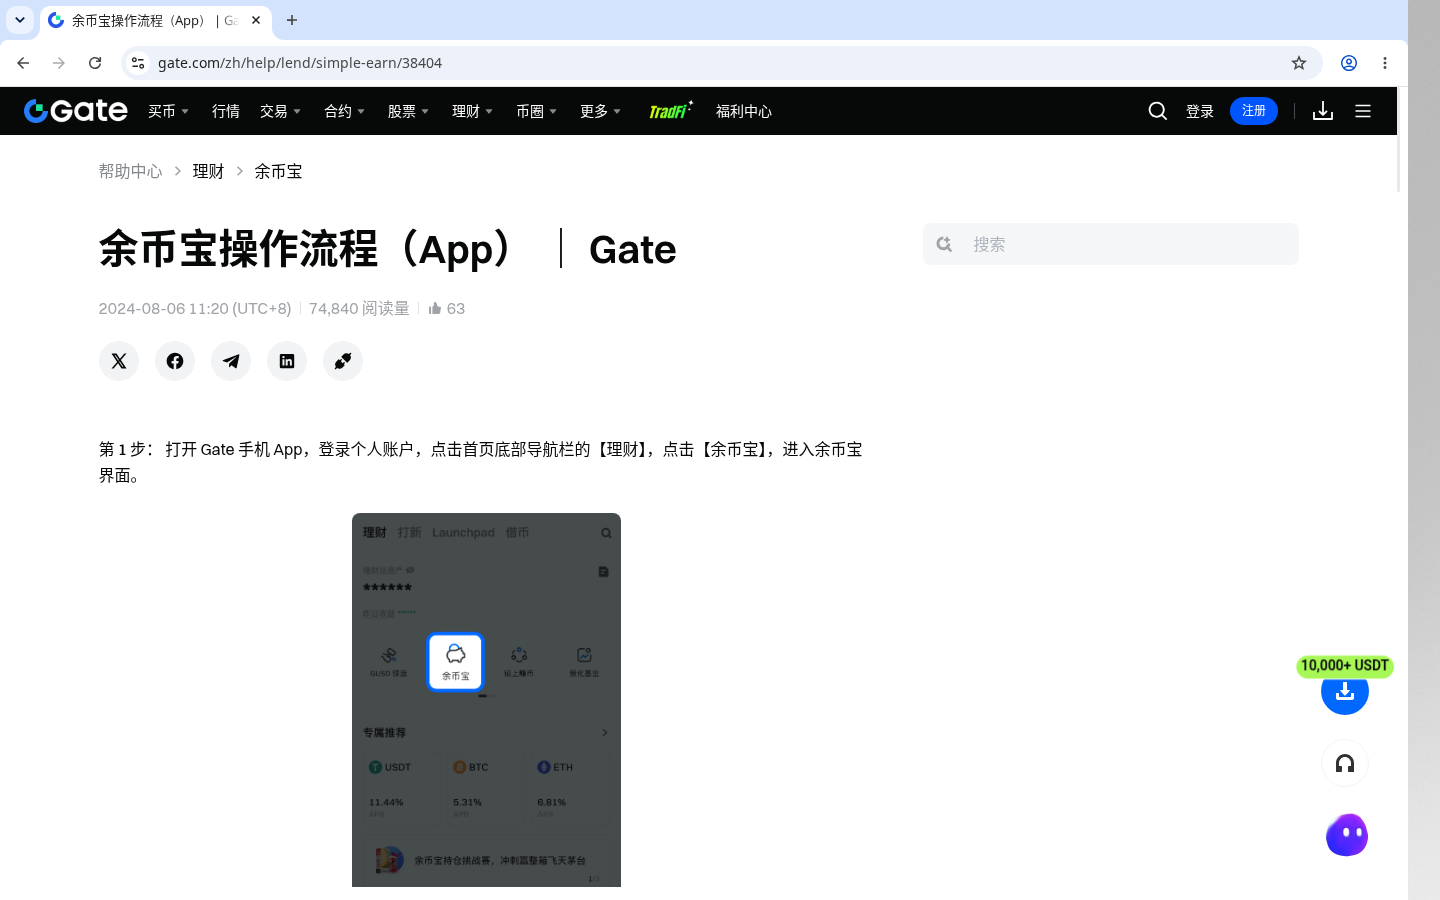Click the Gate logo in header
The image size is (1440, 900).
click(76, 111)
